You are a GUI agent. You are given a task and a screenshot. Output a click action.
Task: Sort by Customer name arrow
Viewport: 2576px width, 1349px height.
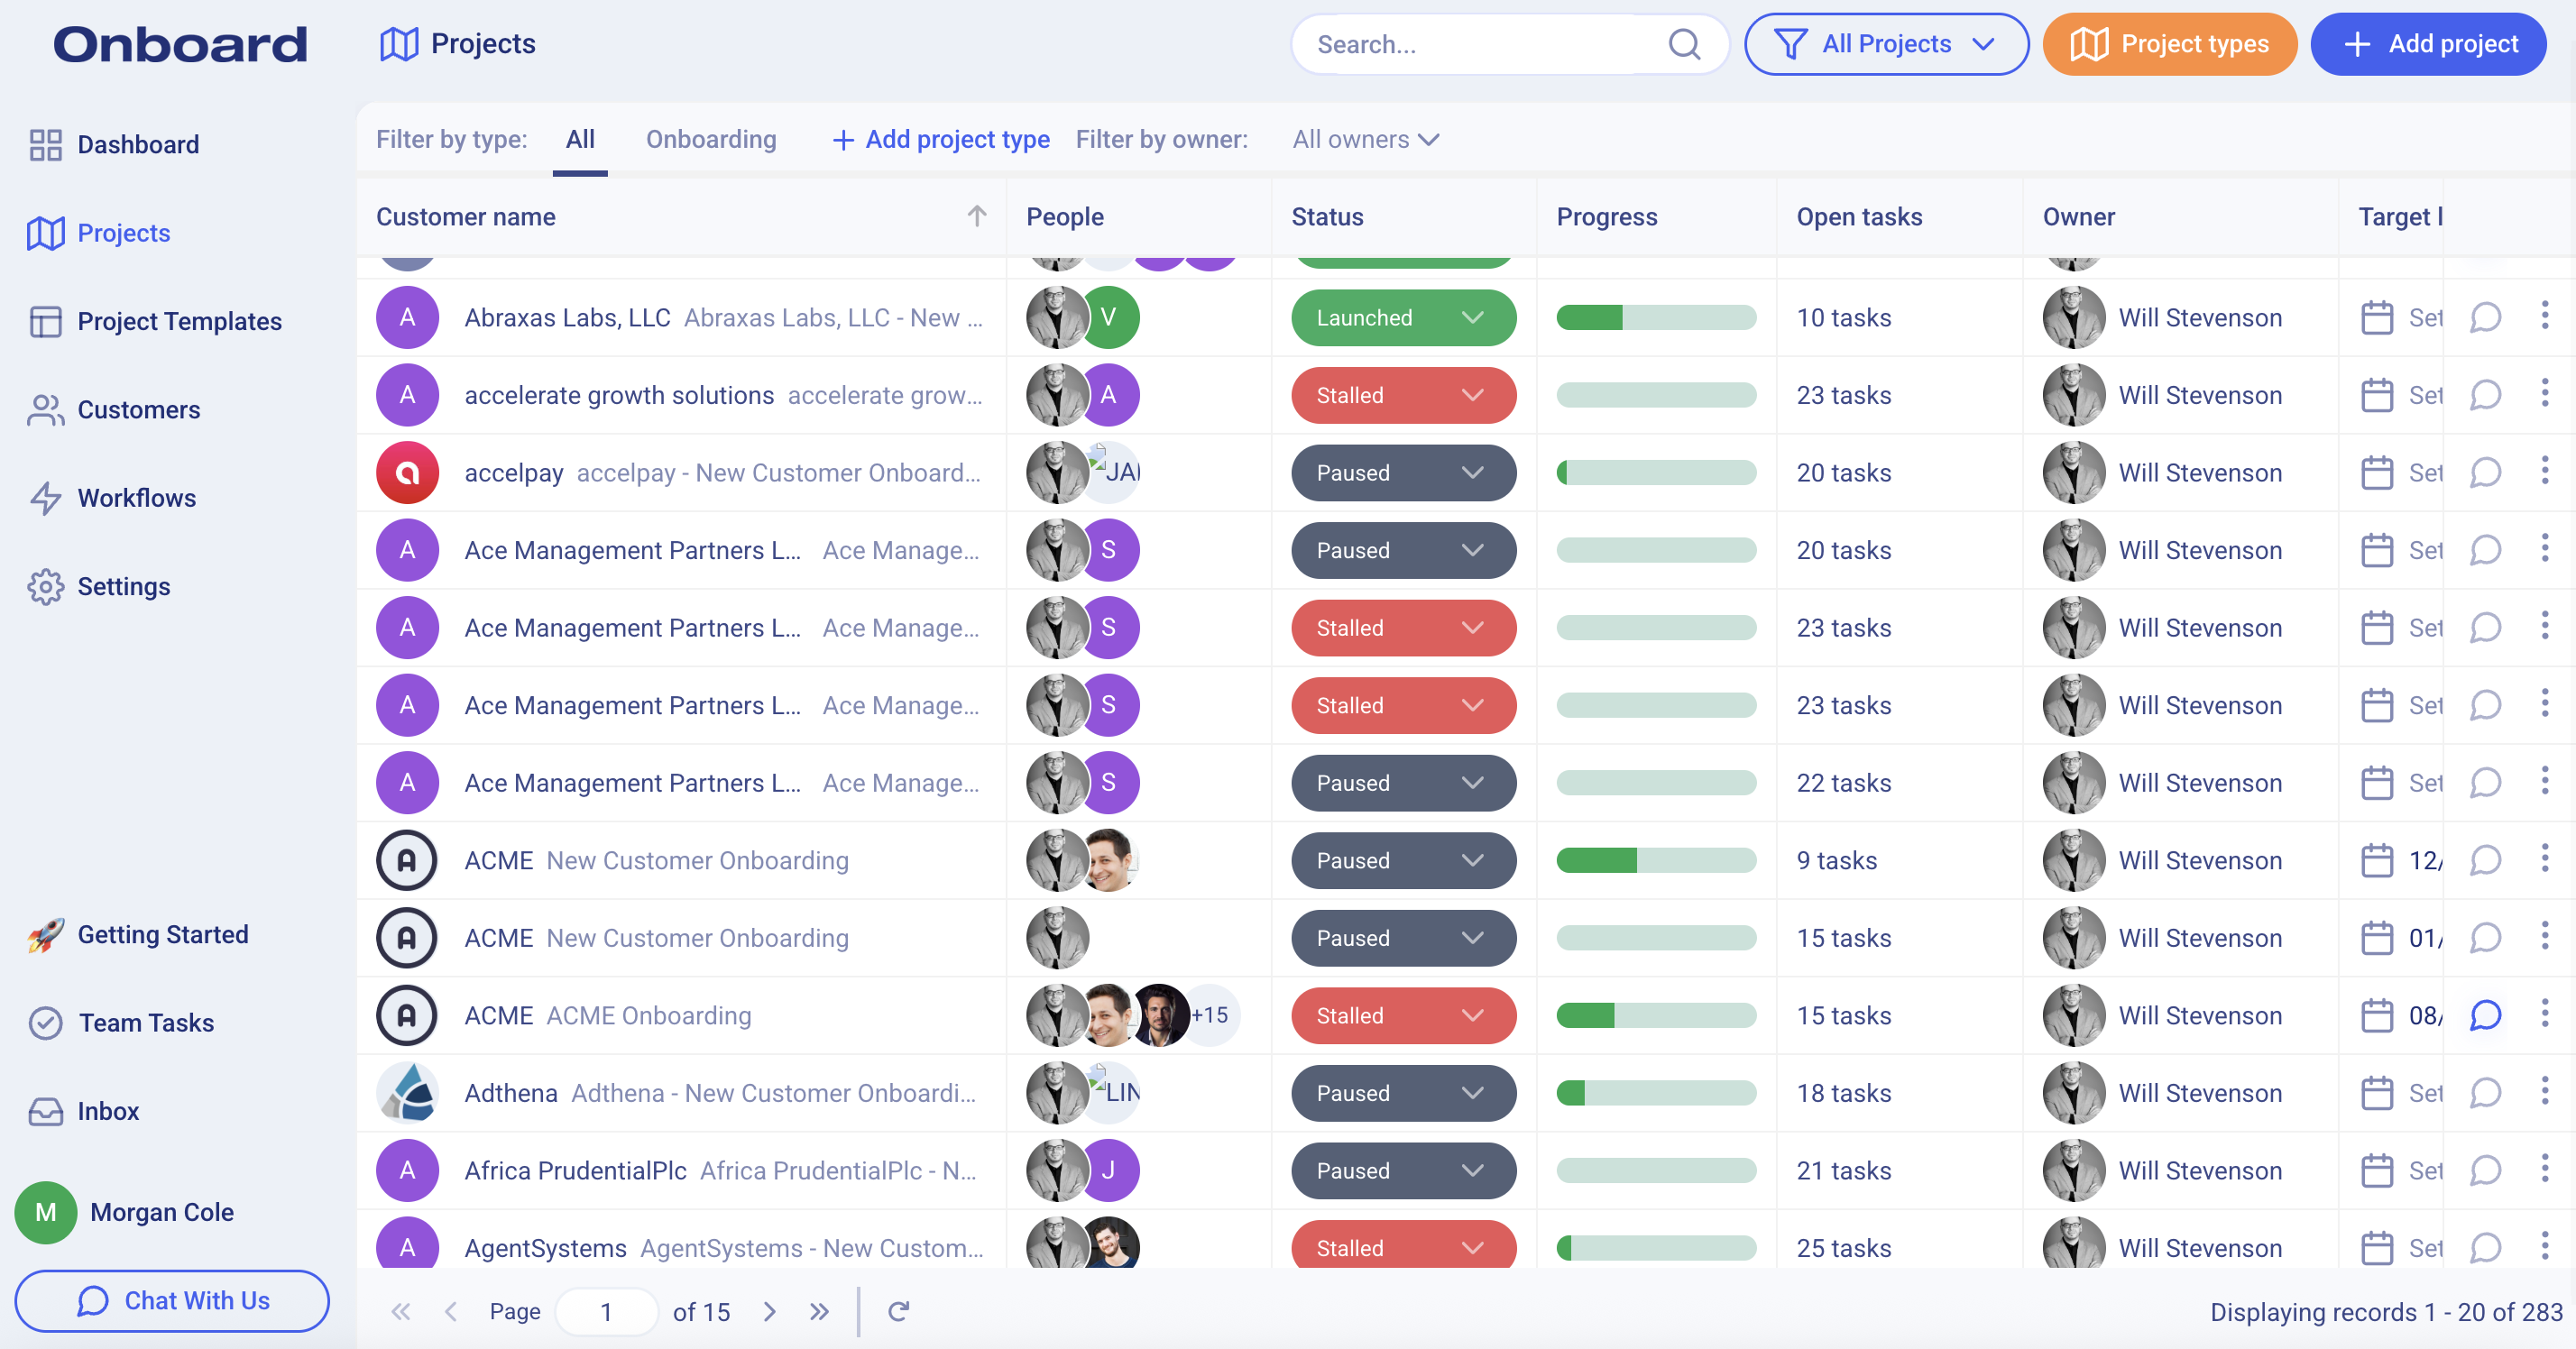click(x=976, y=216)
